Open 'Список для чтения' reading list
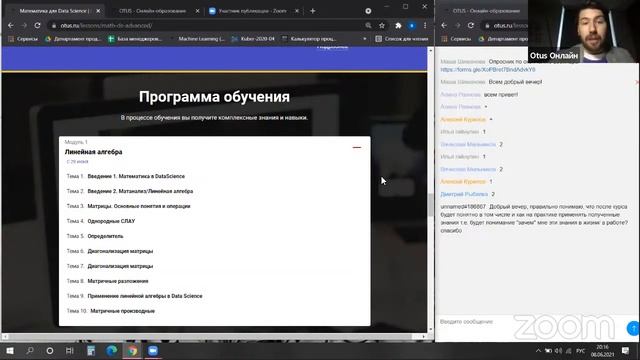This screenshot has height=360, width=640. click(x=402, y=39)
